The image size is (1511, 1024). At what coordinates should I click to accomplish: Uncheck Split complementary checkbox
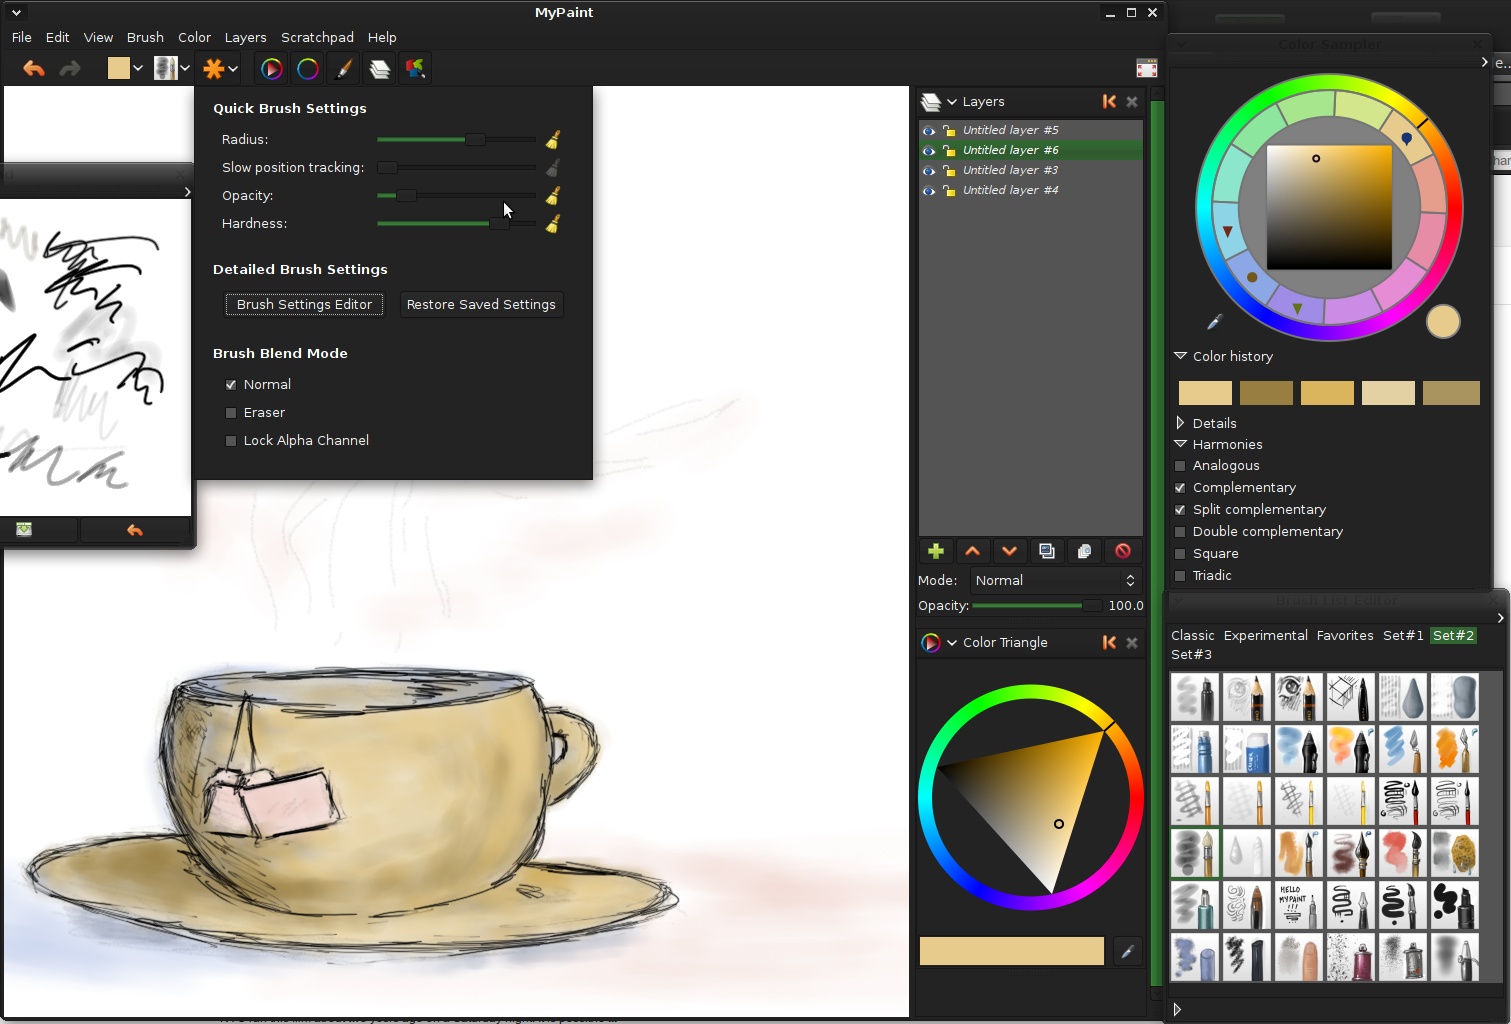point(1180,510)
